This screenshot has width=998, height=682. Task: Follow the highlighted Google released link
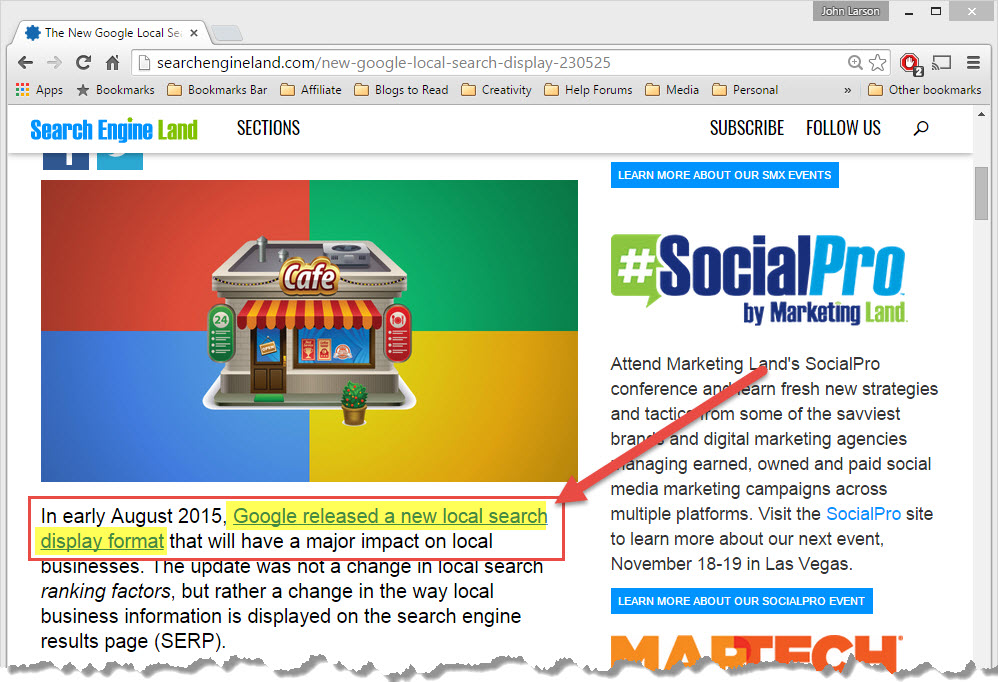[390, 517]
